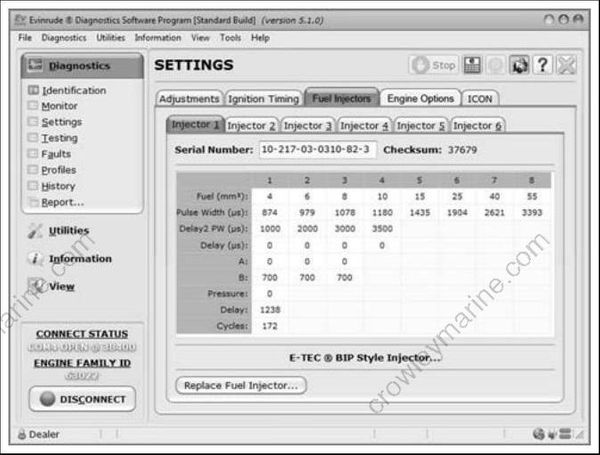Click the Information 'i' icon
Viewport: 600px width, 455px height.
click(35, 259)
